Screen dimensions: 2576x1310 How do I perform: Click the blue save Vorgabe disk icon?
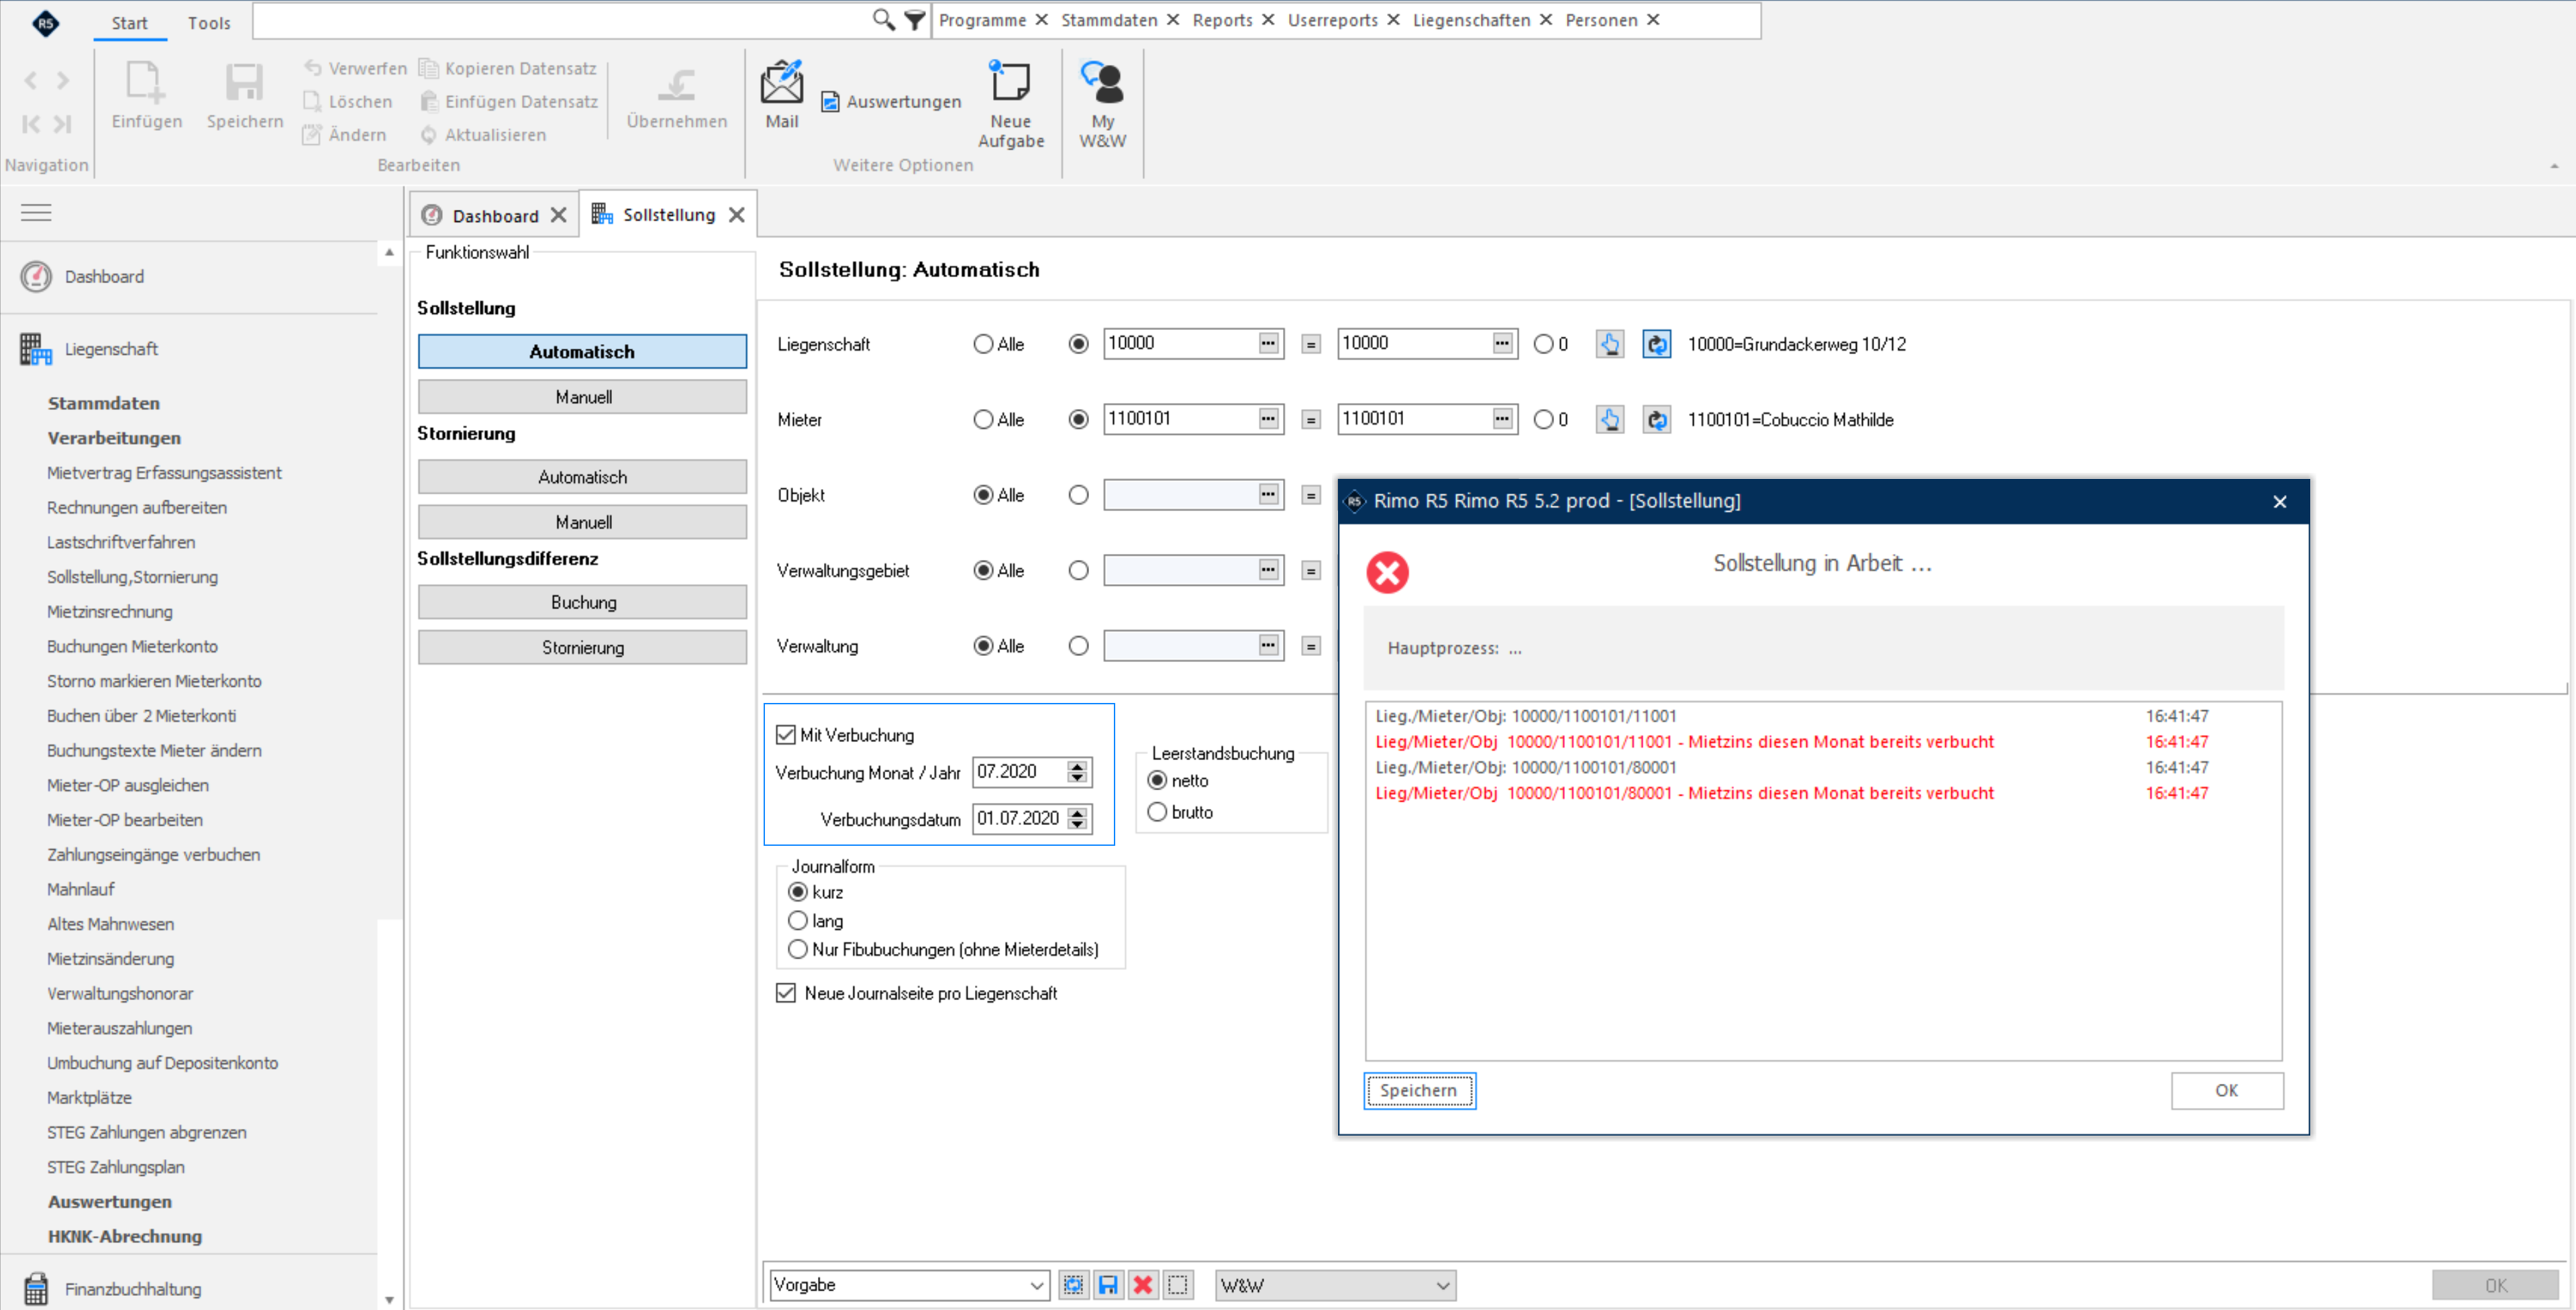(x=1108, y=1284)
